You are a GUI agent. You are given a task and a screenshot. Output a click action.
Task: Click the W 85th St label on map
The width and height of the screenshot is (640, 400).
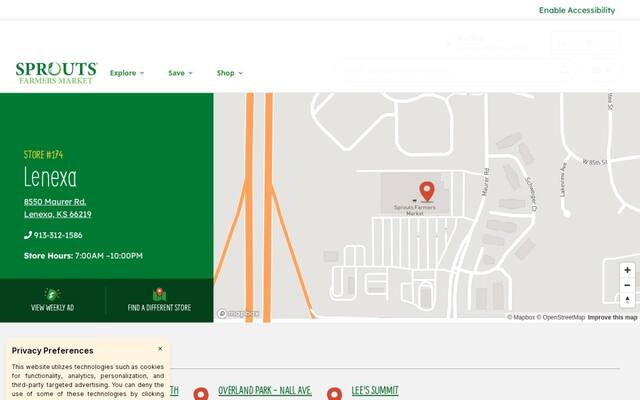595,162
